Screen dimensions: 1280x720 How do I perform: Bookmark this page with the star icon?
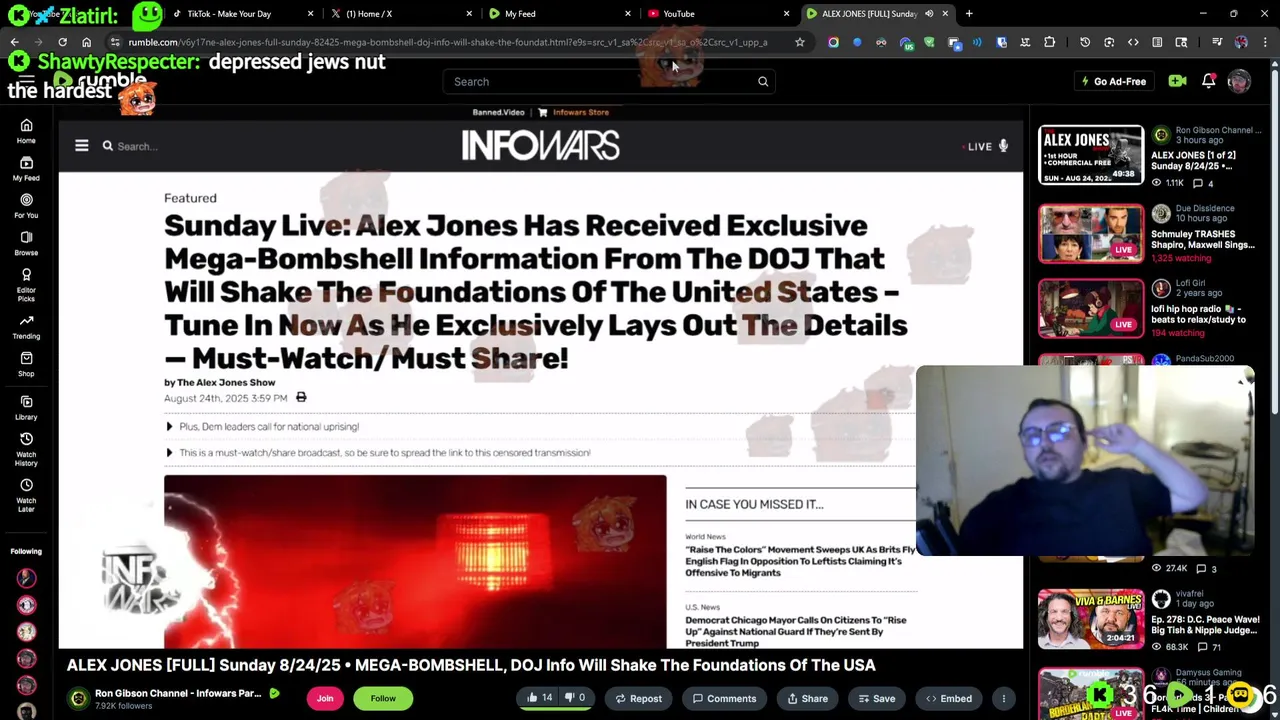(x=799, y=42)
